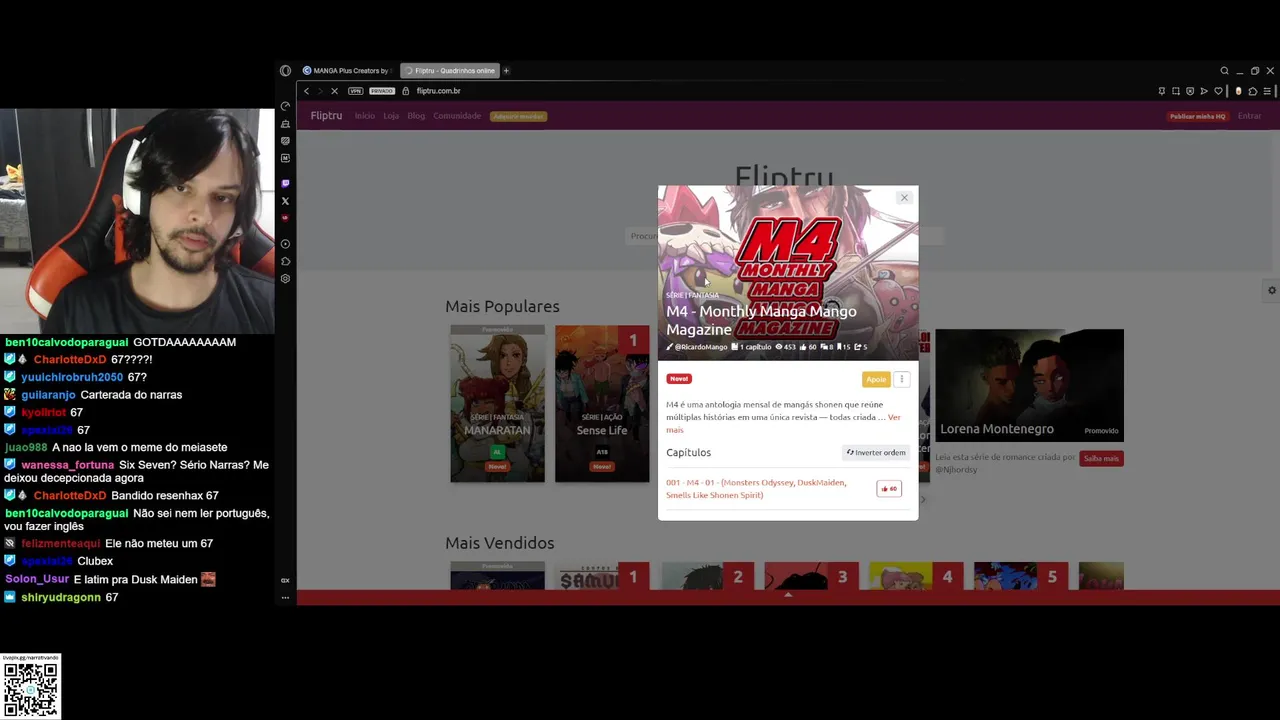Click the page settings gear at right edge
This screenshot has height=720, width=1280.
click(1272, 291)
